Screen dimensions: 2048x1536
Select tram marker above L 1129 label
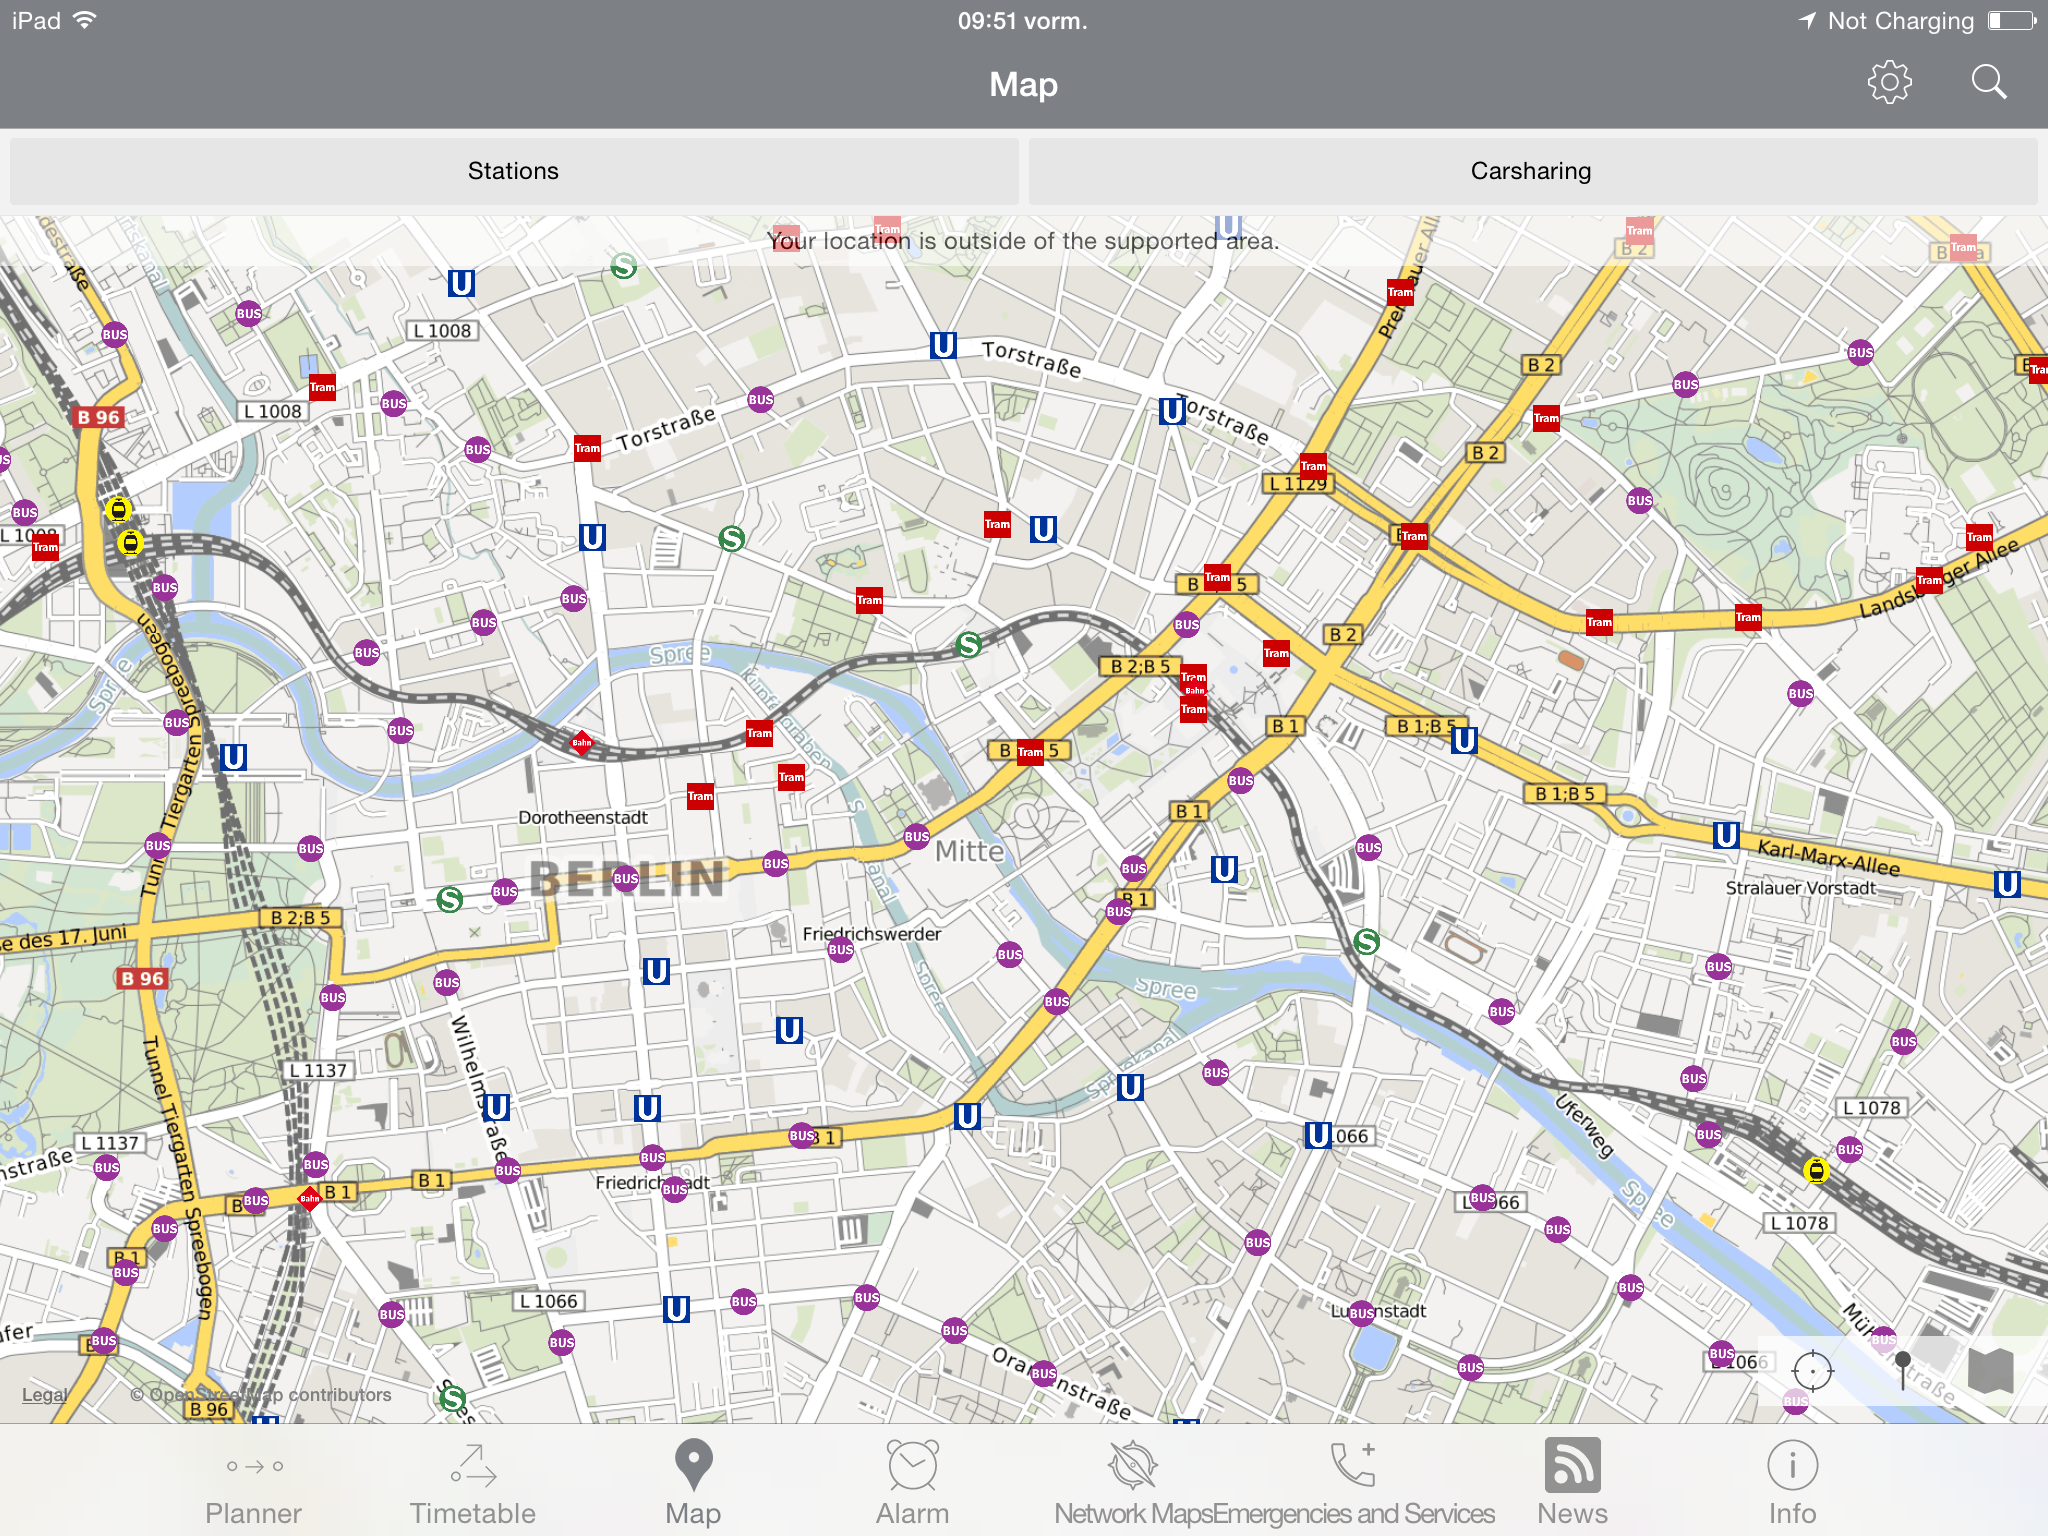(x=1313, y=465)
